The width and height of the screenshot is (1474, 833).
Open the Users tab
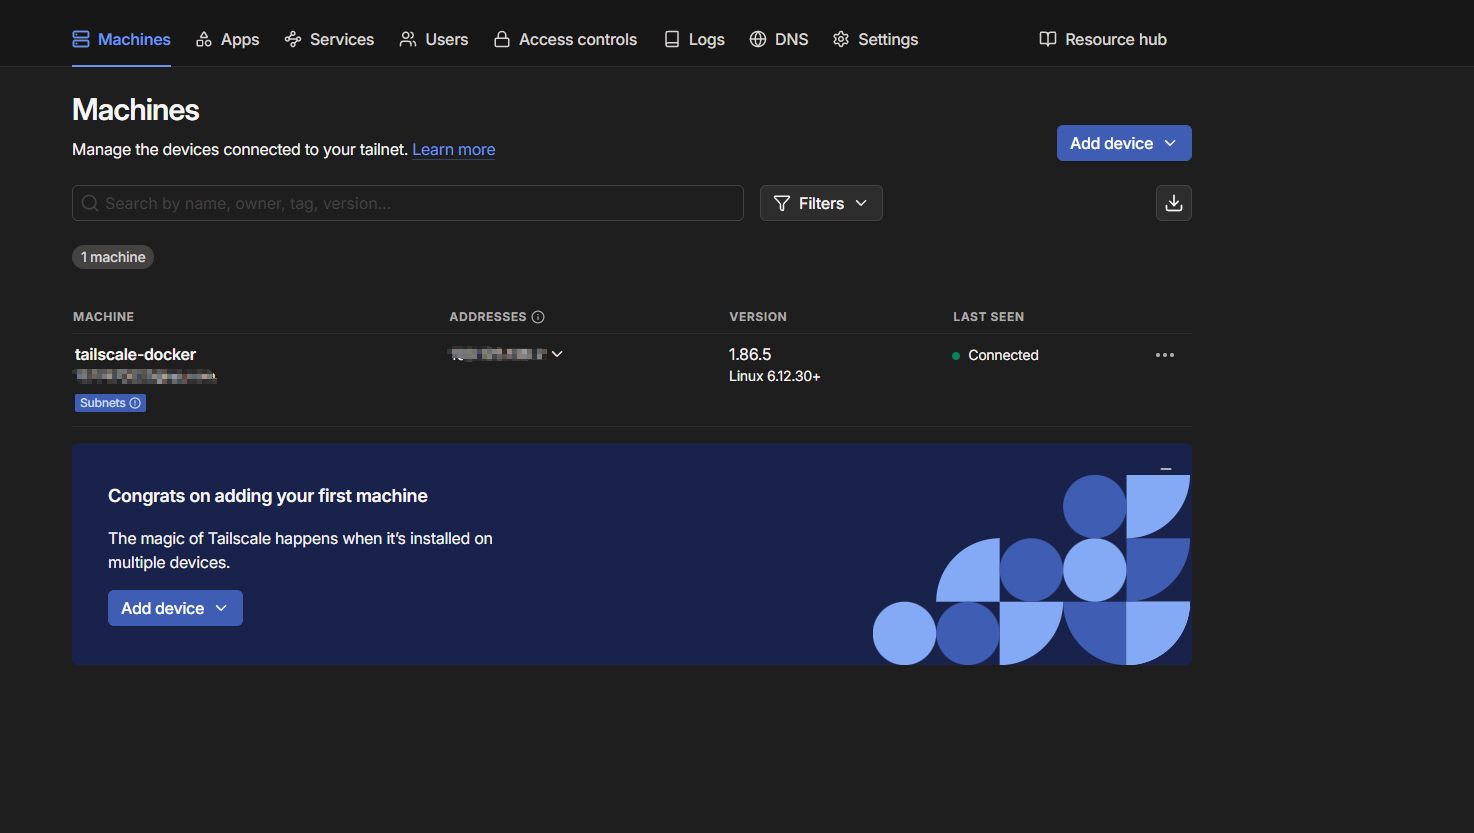point(434,39)
